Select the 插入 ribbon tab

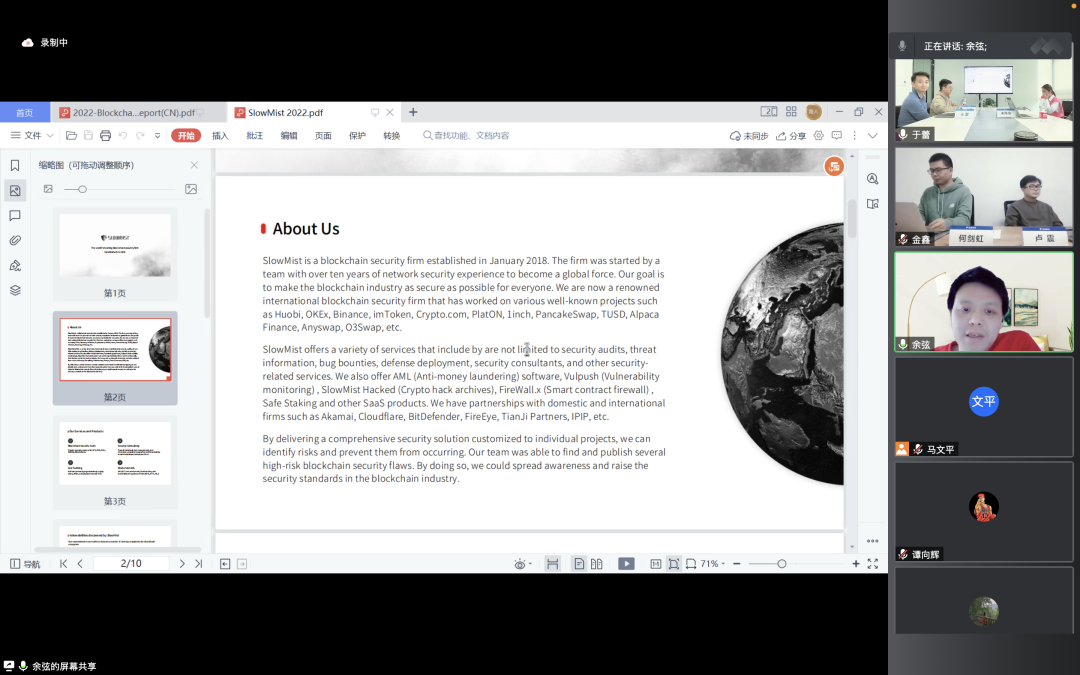(x=220, y=136)
